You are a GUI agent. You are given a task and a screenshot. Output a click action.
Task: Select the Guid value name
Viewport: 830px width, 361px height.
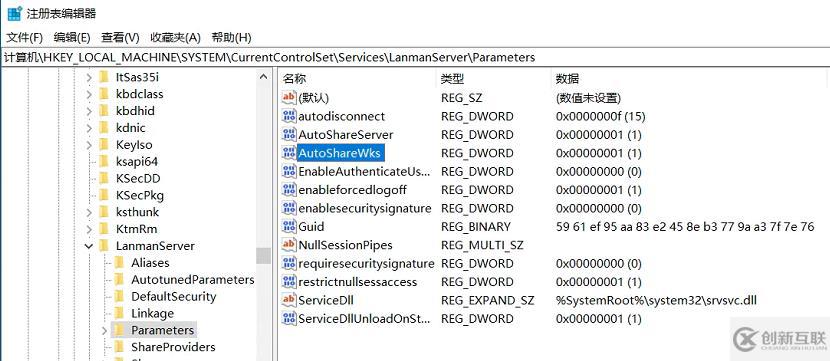click(311, 227)
